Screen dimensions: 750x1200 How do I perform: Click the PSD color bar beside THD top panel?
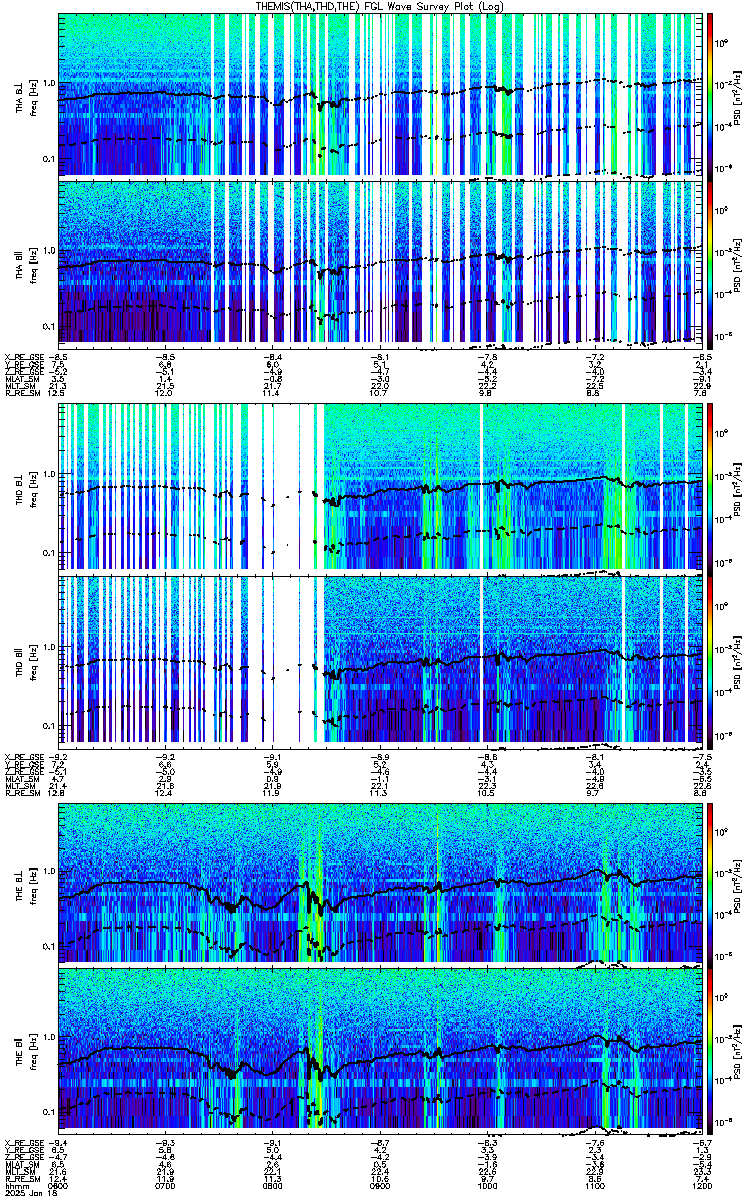[710, 487]
